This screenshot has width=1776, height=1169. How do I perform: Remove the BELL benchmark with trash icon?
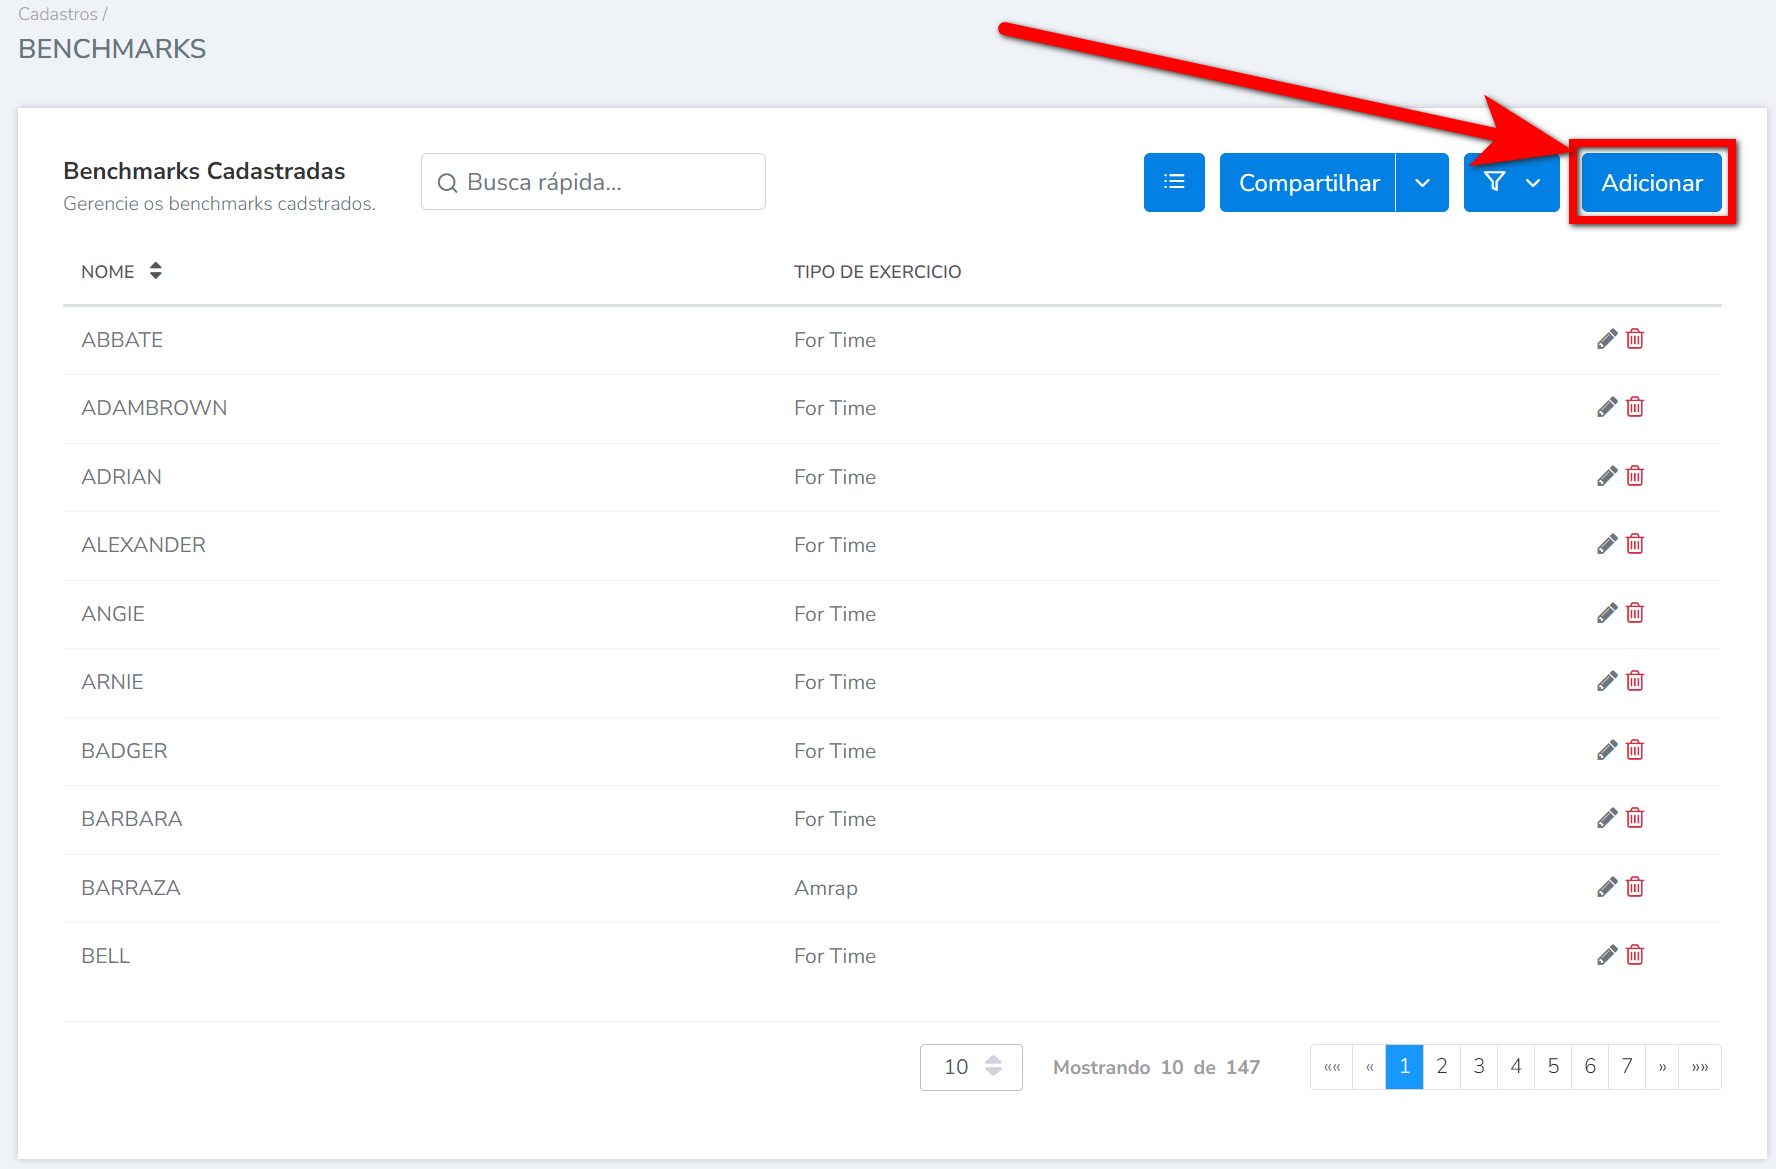tap(1635, 955)
